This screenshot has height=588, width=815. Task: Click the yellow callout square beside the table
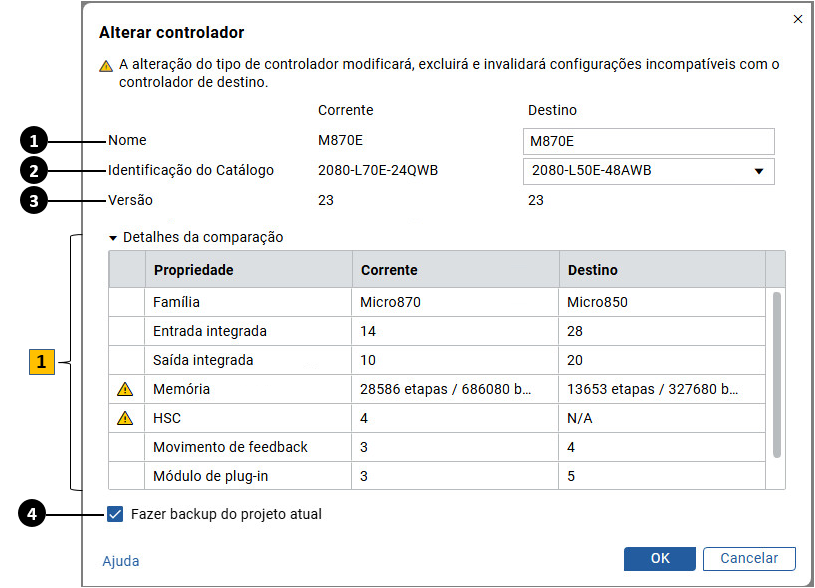point(41,363)
